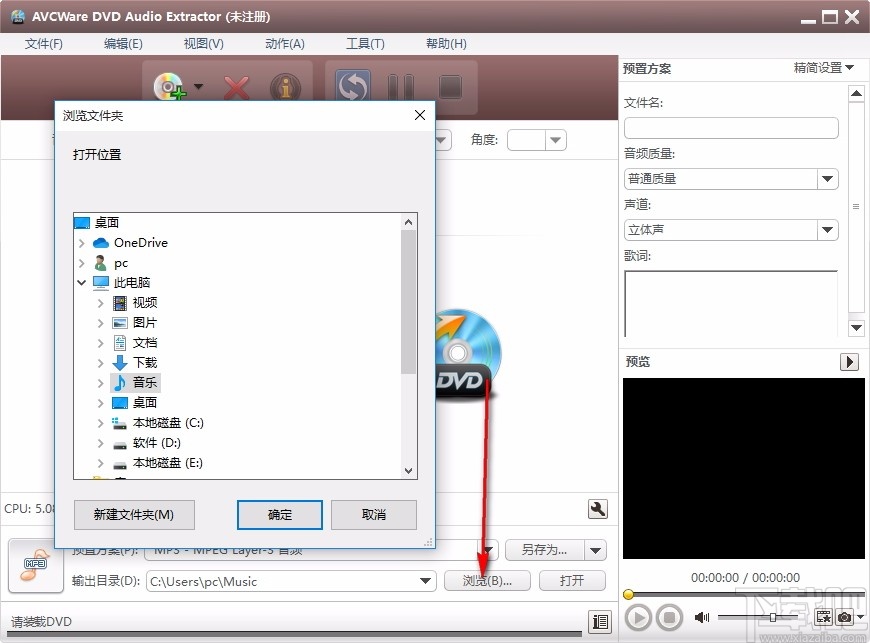Click the red X delete icon
870x643 pixels.
pyautogui.click(x=237, y=87)
